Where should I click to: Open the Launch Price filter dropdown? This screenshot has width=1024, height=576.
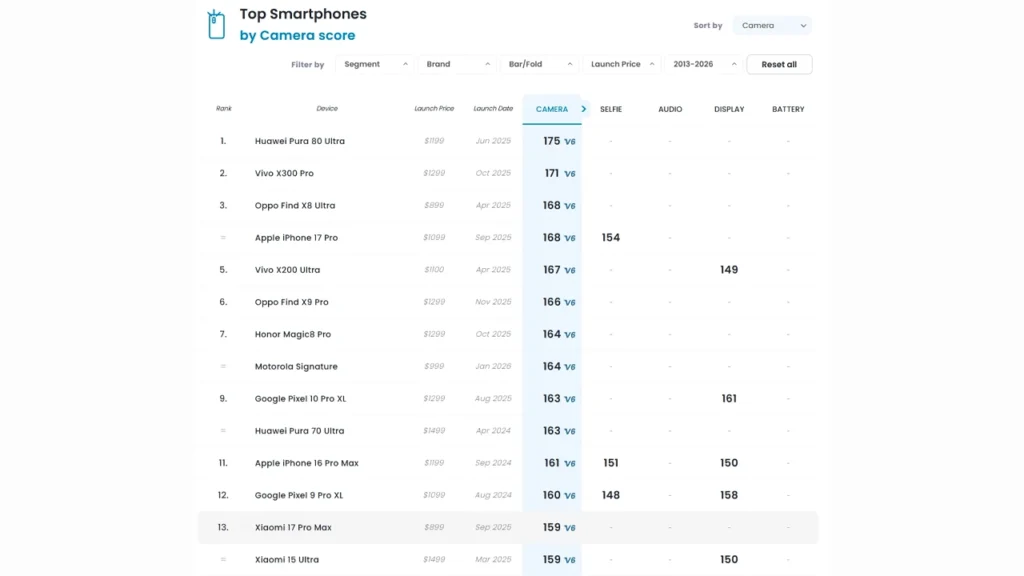621,63
